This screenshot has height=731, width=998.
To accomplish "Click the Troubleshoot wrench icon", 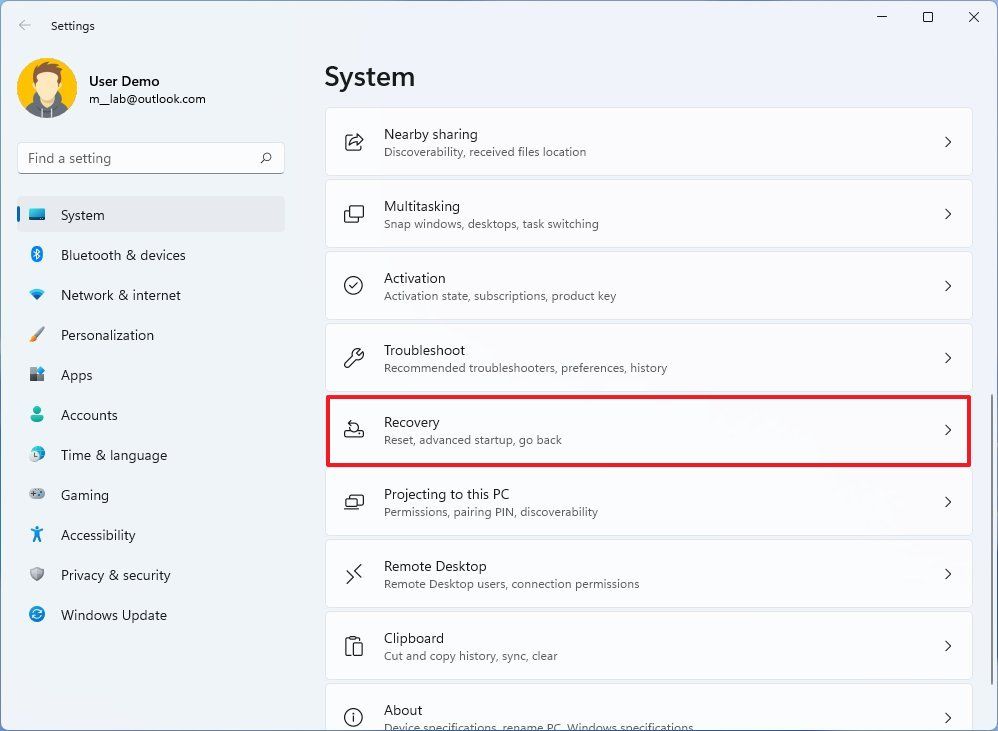I will pyautogui.click(x=354, y=358).
